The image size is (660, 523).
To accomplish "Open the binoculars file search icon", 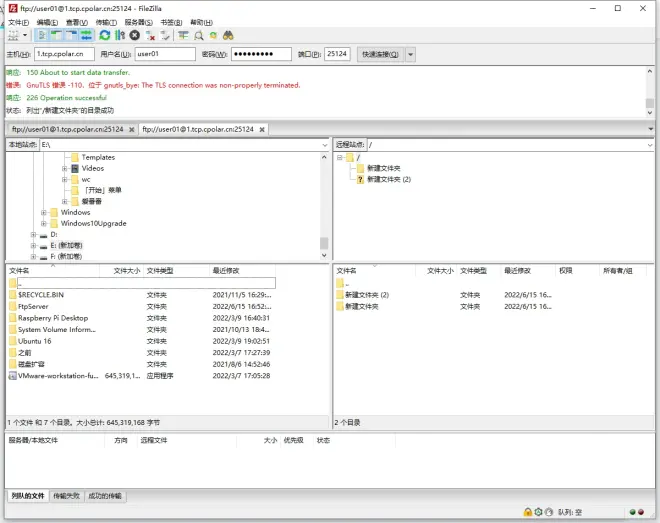I will tap(228, 35).
